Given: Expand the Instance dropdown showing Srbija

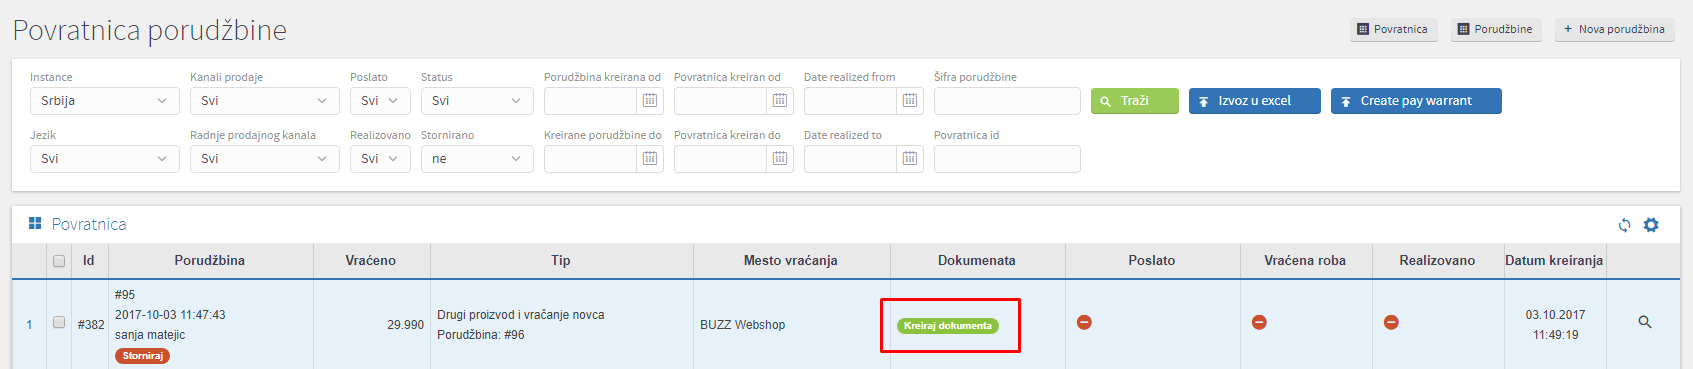Looking at the screenshot, I should pyautogui.click(x=105, y=101).
